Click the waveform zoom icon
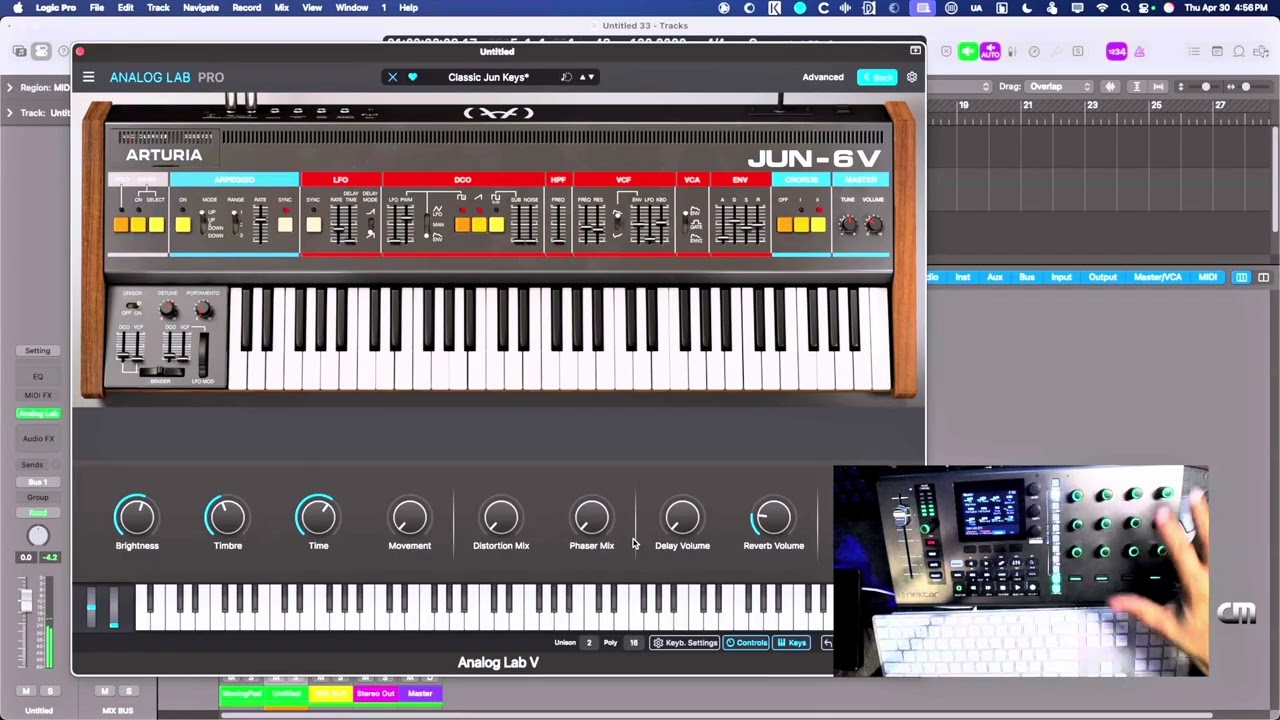Viewport: 1280px width, 720px height. (1110, 87)
